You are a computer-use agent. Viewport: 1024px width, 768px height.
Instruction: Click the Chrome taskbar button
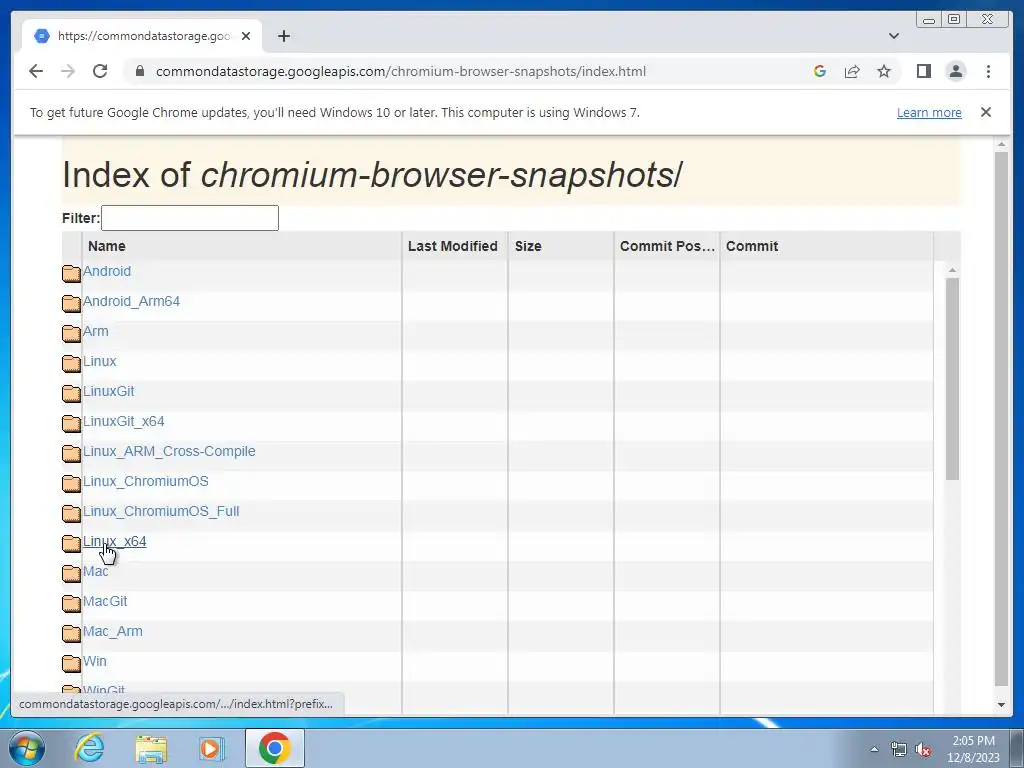point(275,748)
